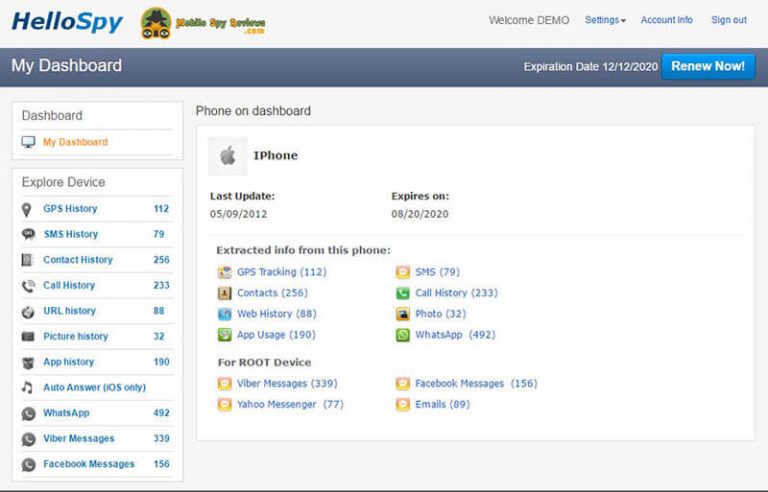Open SMS (79) link
The height and width of the screenshot is (492, 768).
pyautogui.click(x=437, y=272)
